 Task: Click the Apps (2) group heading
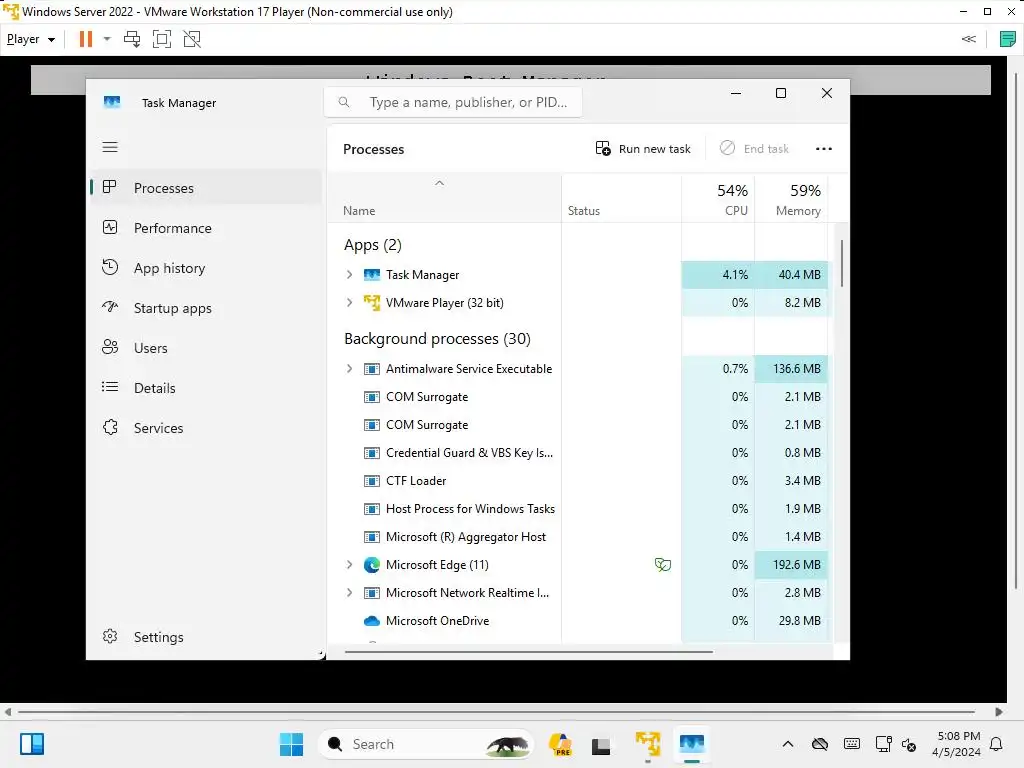point(373,245)
